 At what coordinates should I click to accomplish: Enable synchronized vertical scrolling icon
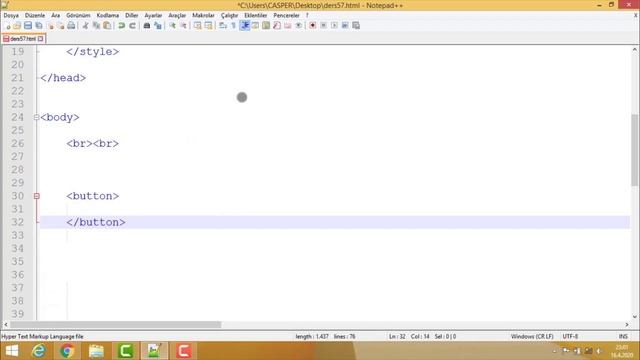[x=198, y=26]
